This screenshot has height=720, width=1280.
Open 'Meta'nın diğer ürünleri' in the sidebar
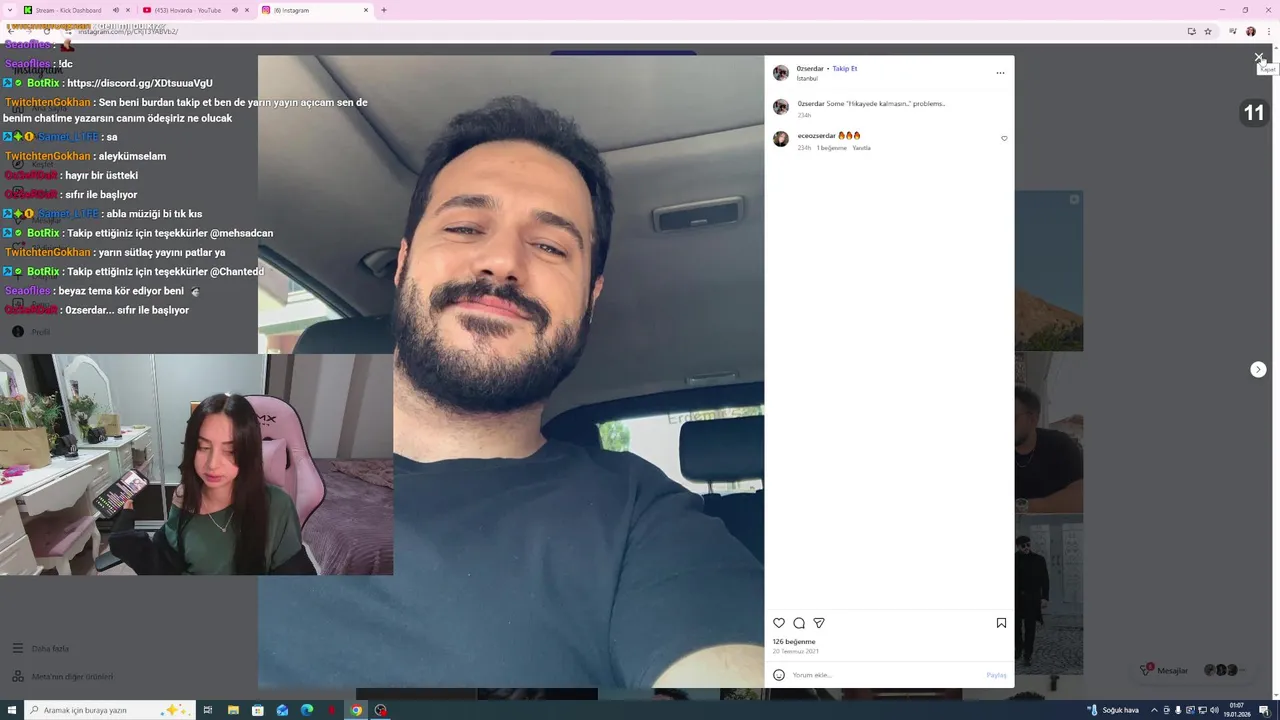click(62, 677)
